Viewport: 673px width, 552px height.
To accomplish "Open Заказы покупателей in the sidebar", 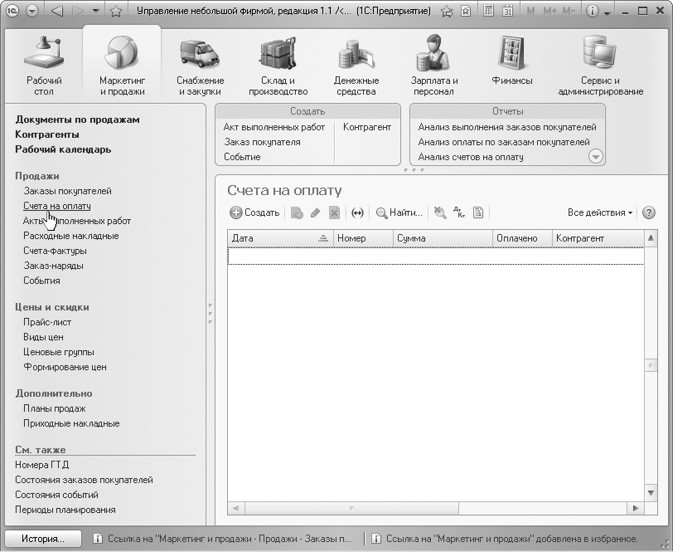I will 68,190.
